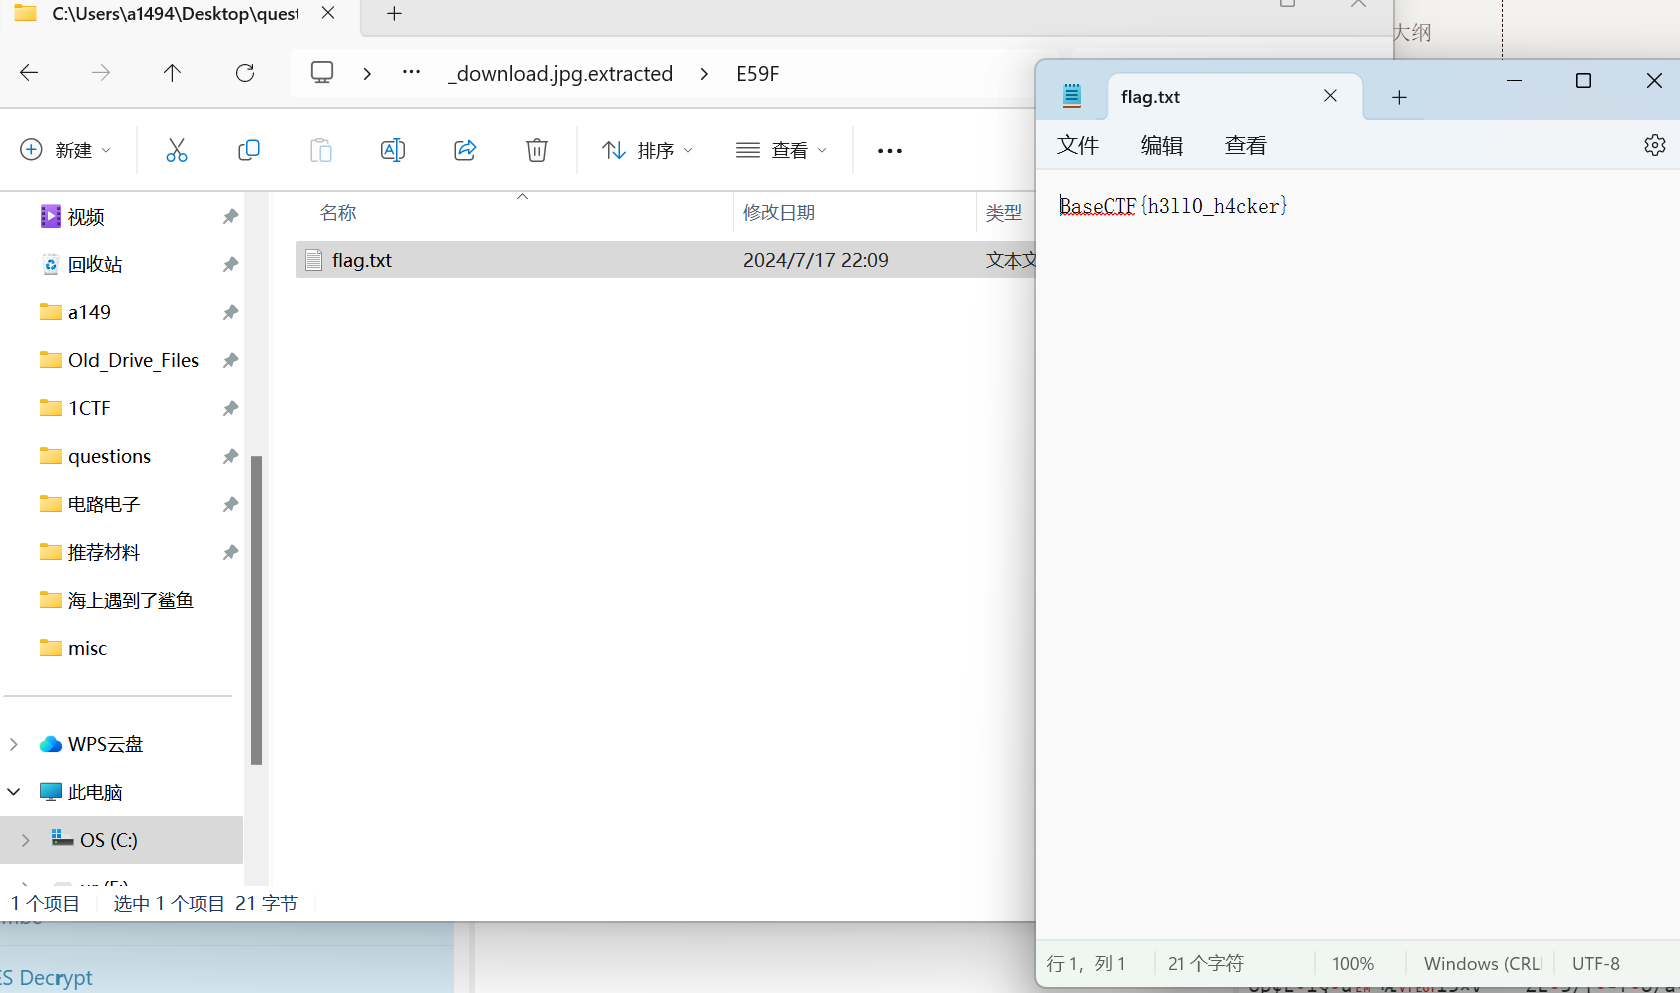The image size is (1680, 993).
Task: Select OS (C:) drive in sidebar
Action: 109,840
